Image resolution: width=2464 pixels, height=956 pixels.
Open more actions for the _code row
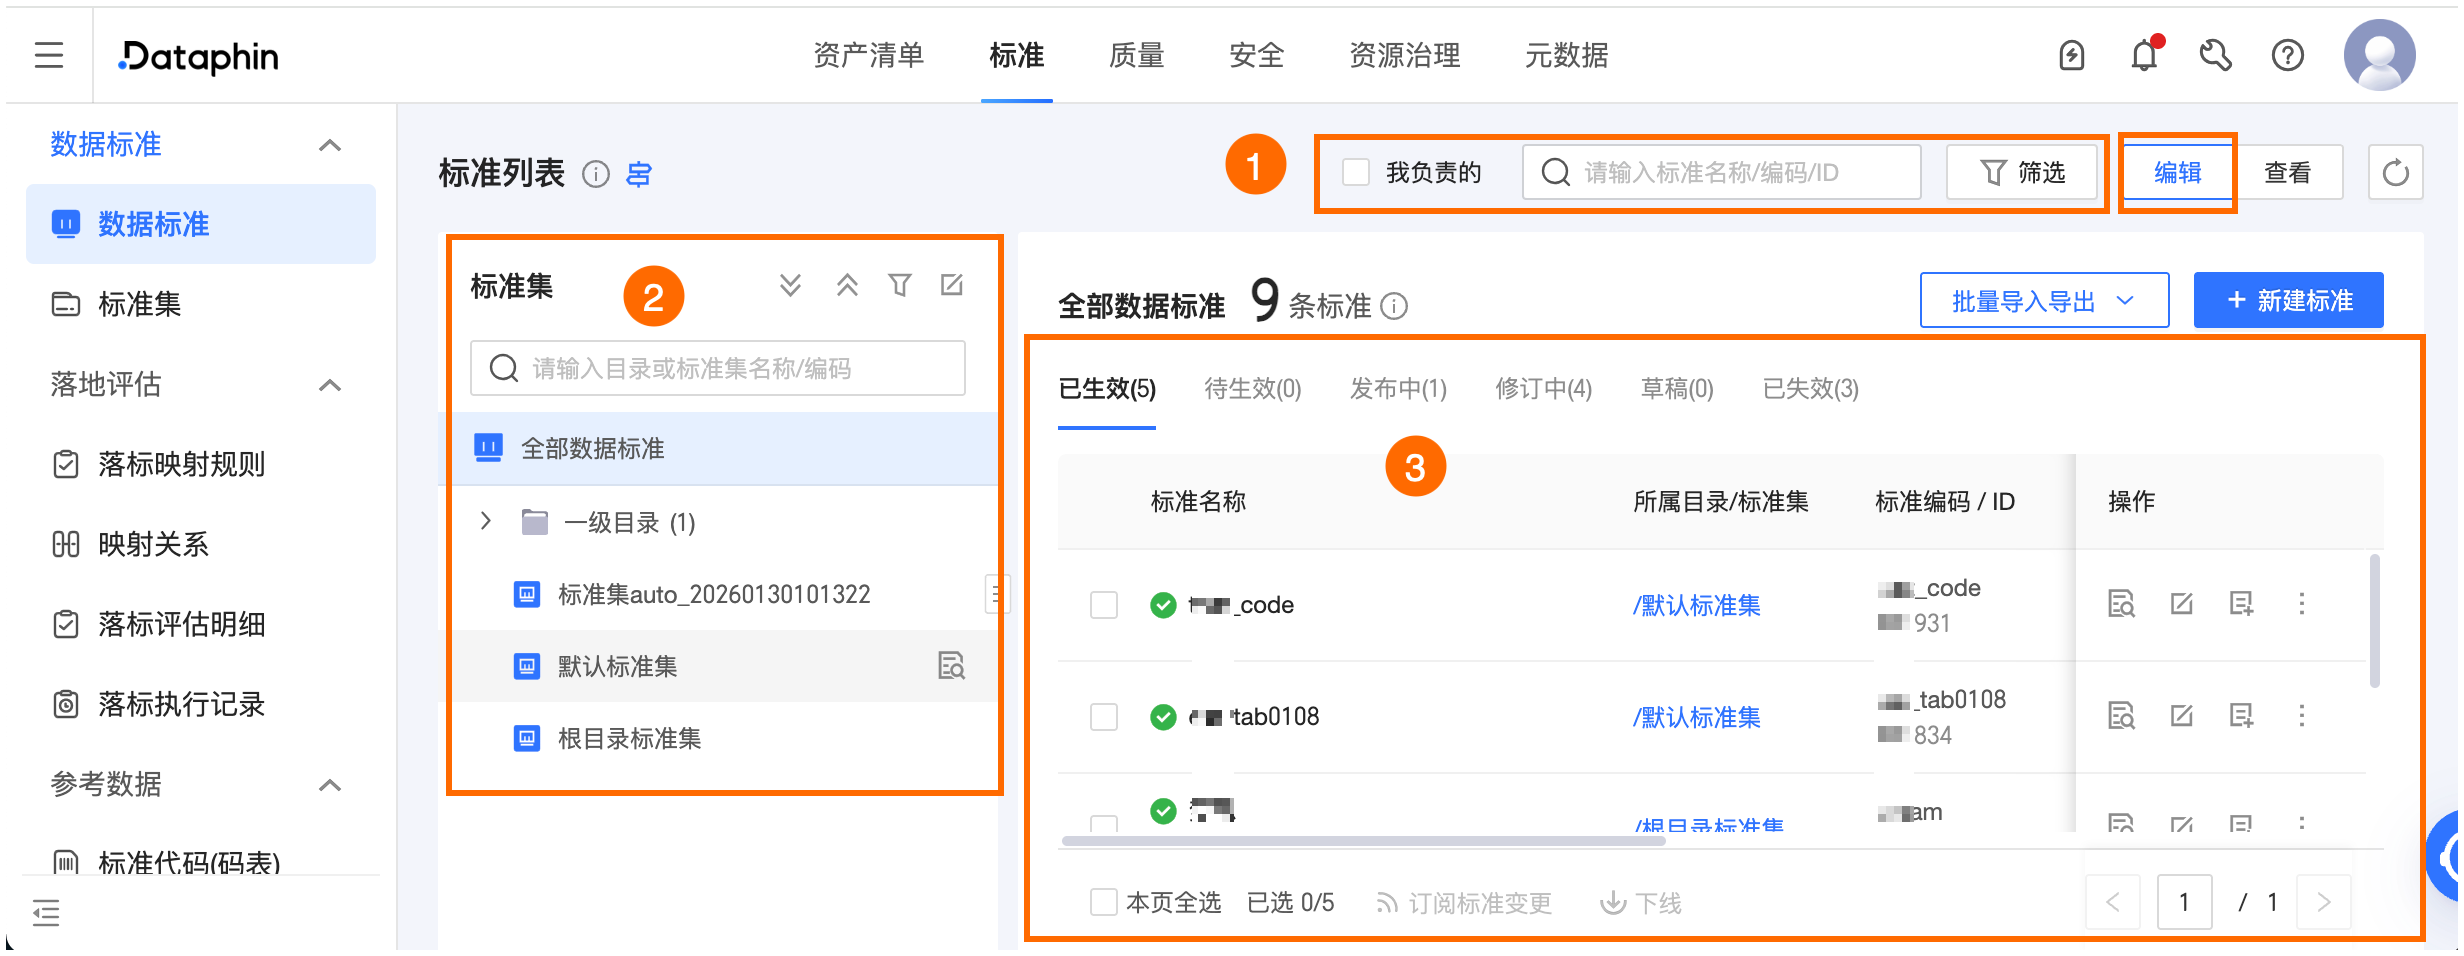[x=2302, y=604]
